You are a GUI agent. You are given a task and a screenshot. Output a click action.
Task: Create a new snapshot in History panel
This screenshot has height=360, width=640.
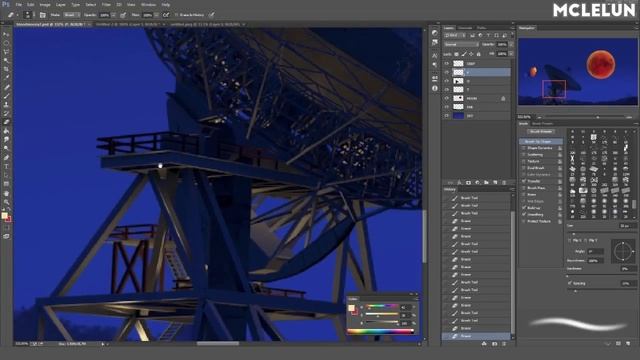pos(494,344)
